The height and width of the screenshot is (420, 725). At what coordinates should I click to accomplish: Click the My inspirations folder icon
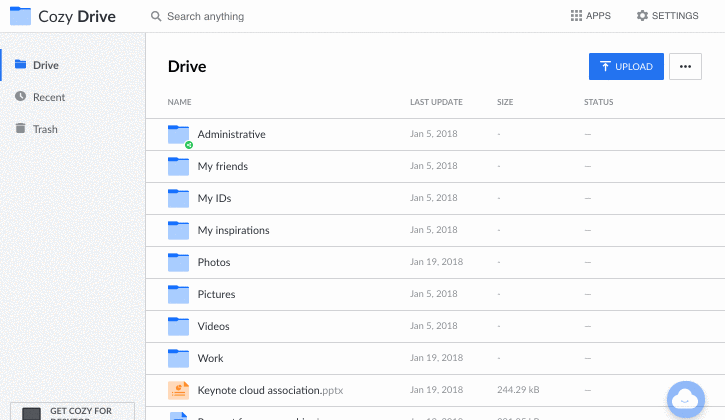[x=178, y=230]
